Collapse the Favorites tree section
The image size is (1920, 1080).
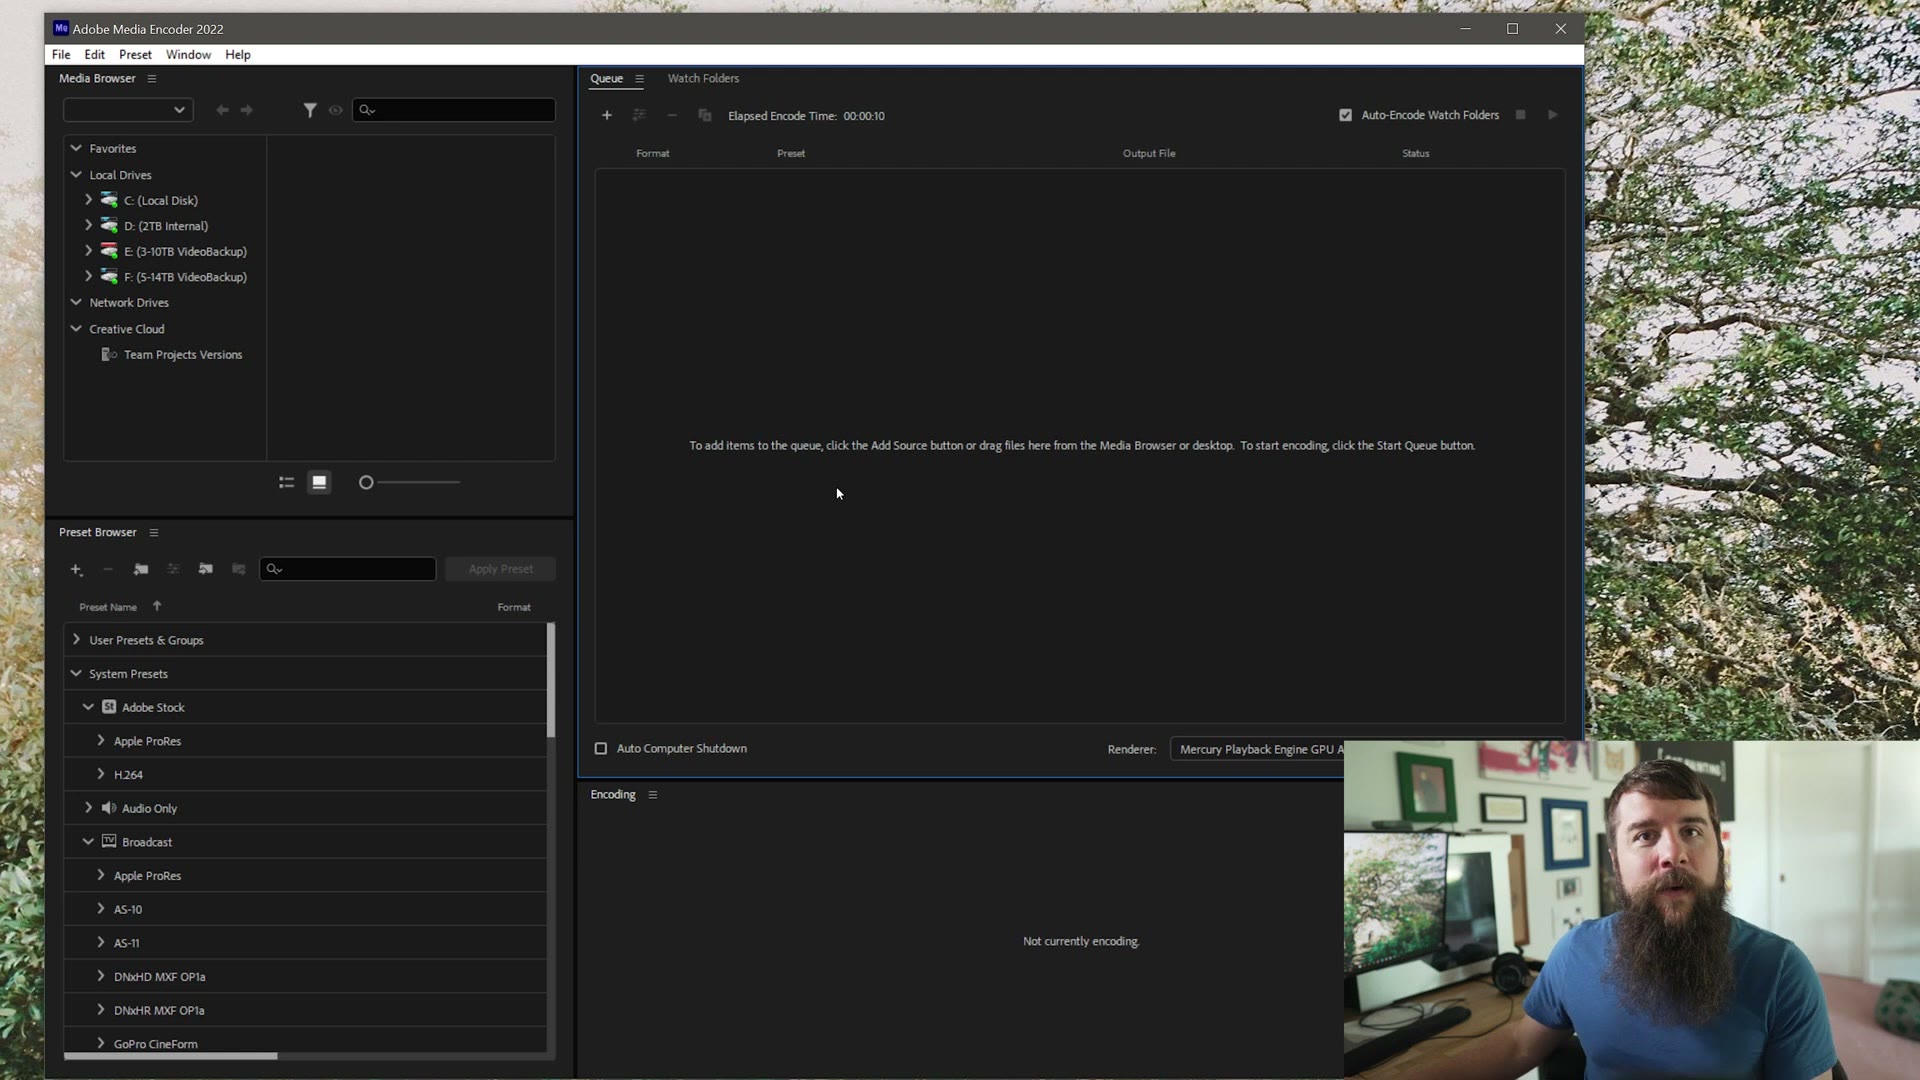pyautogui.click(x=76, y=148)
